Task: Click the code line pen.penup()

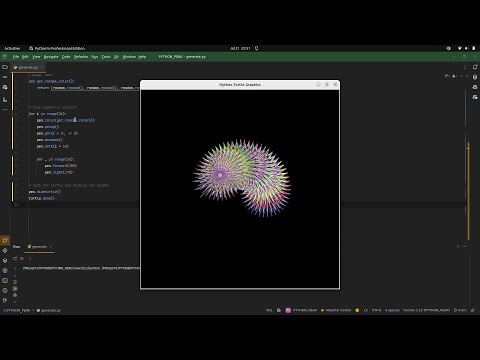Action: click(48, 127)
